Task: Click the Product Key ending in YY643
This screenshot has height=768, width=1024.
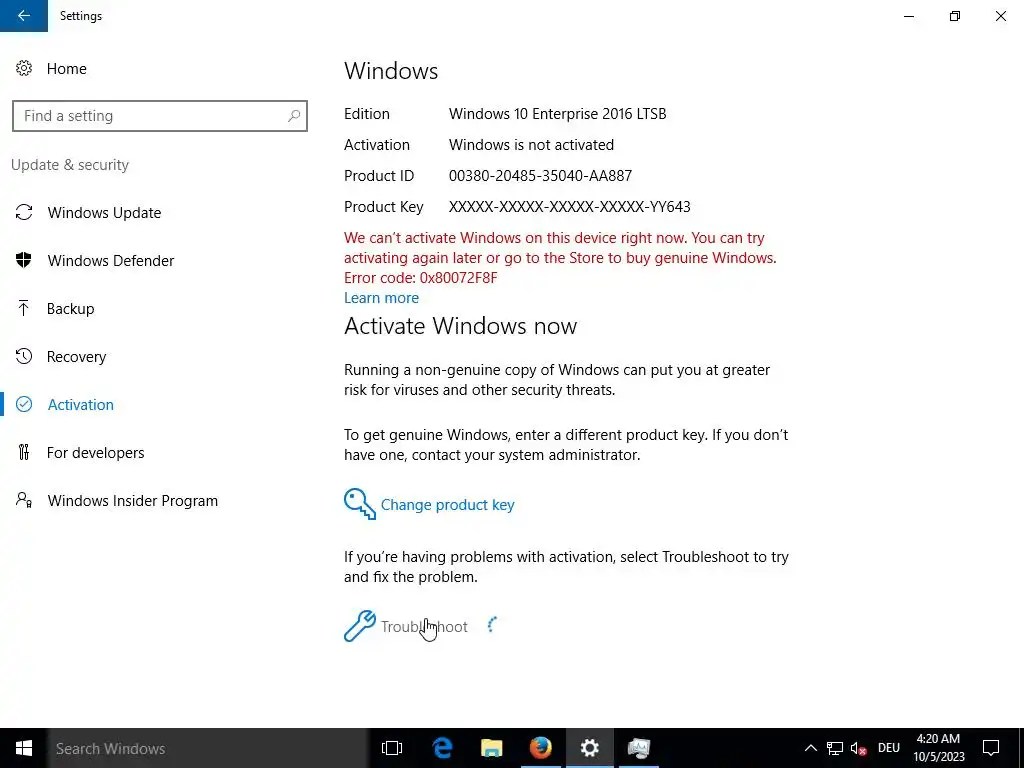Action: click(569, 207)
